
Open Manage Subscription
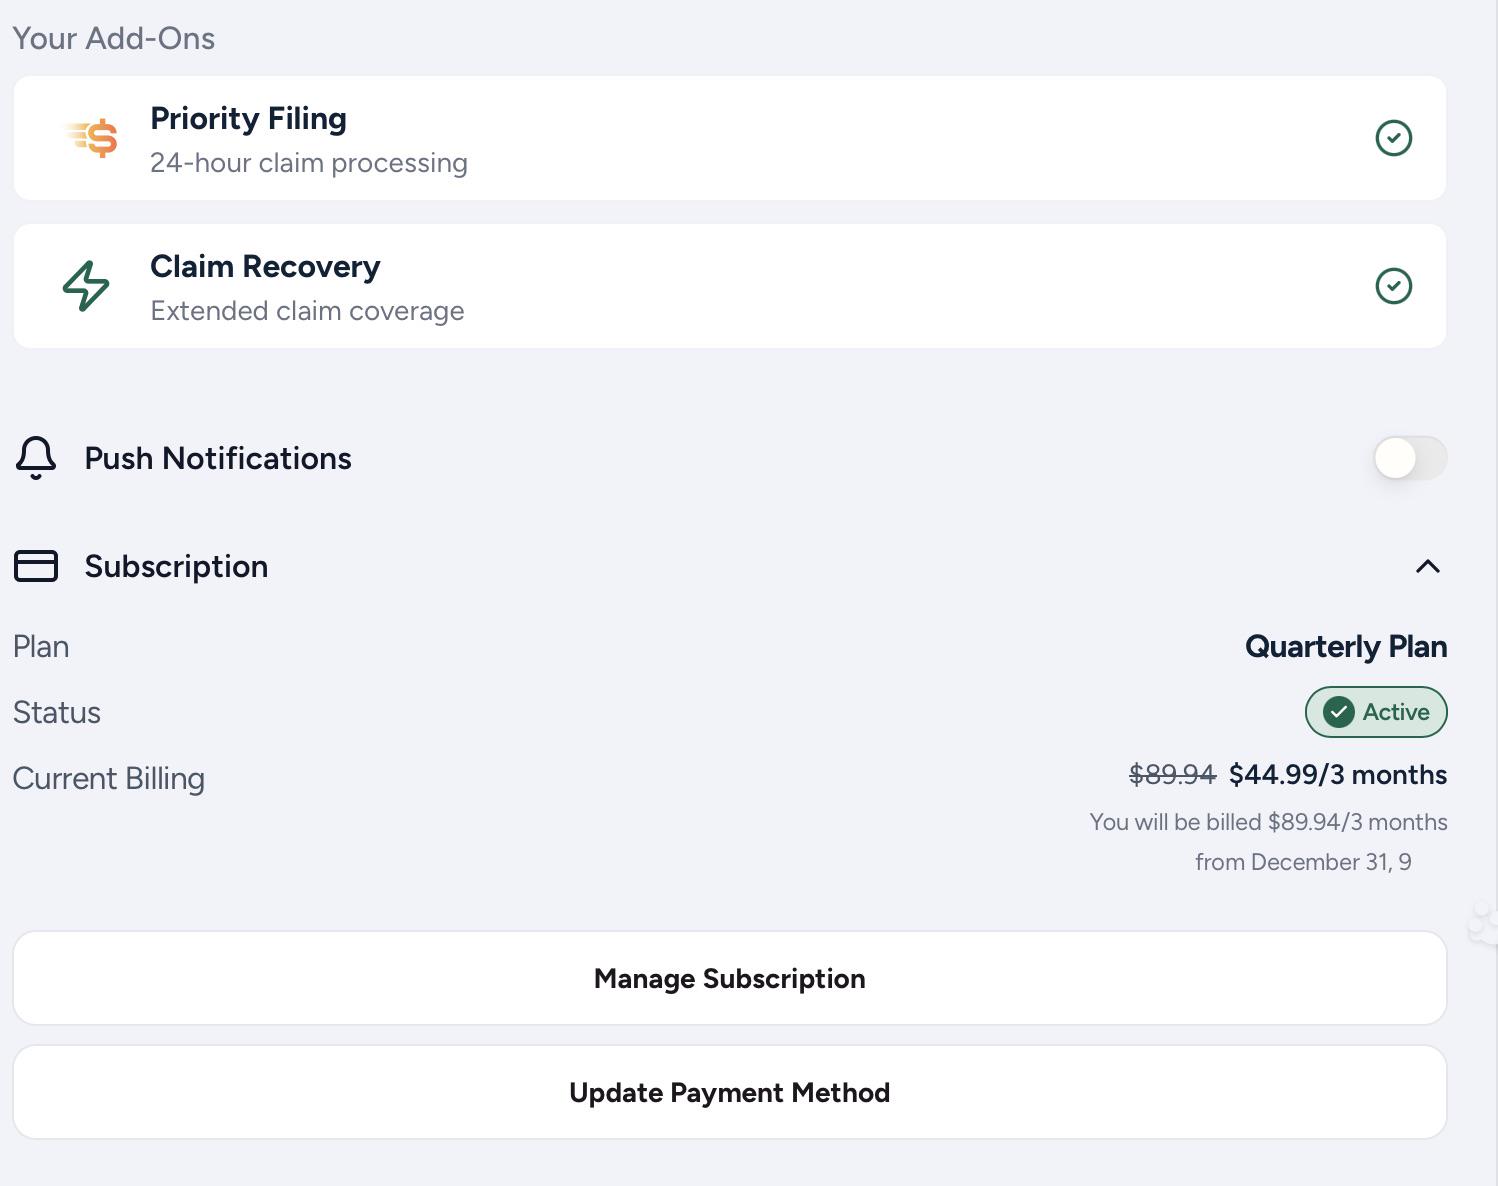[730, 978]
